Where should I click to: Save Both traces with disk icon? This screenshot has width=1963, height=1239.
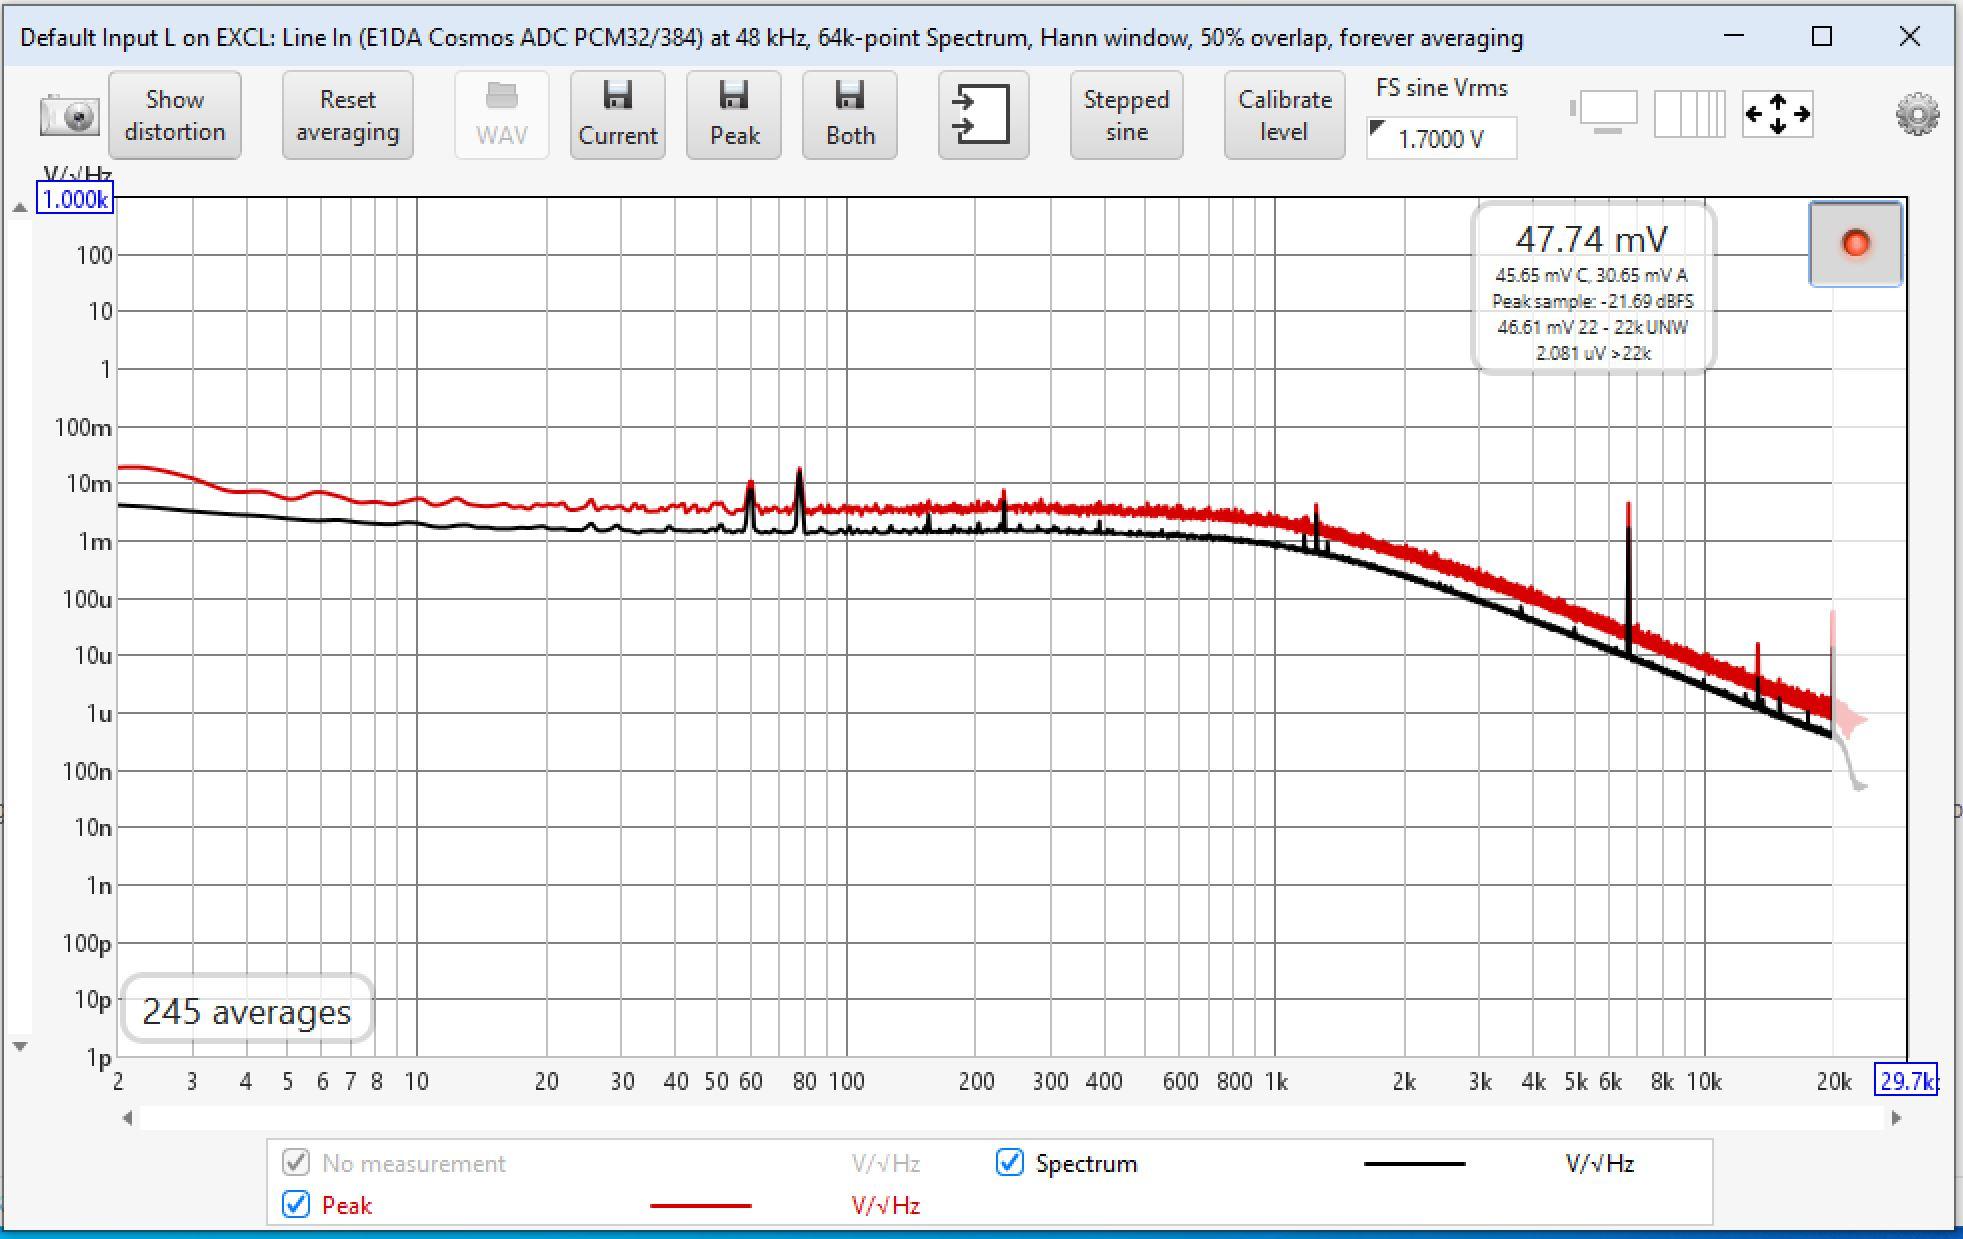point(850,115)
